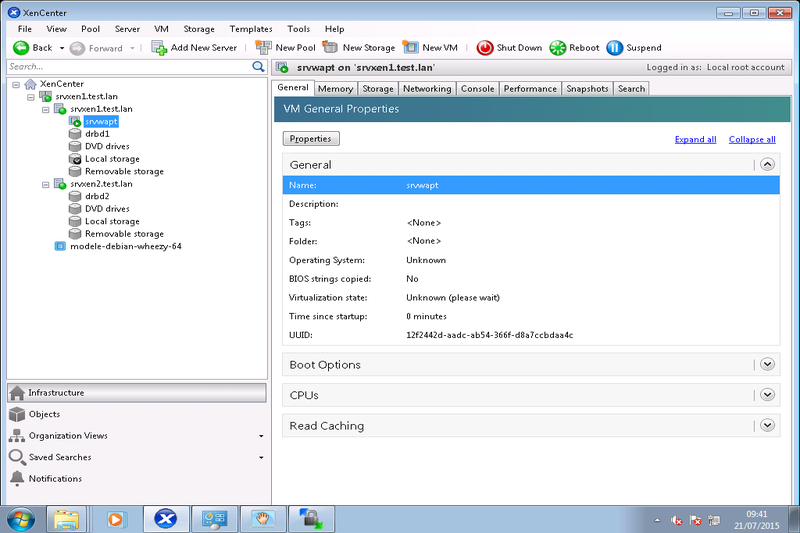Click the Add New Server icon
Image resolution: width=800 pixels, height=533 pixels.
click(x=159, y=48)
